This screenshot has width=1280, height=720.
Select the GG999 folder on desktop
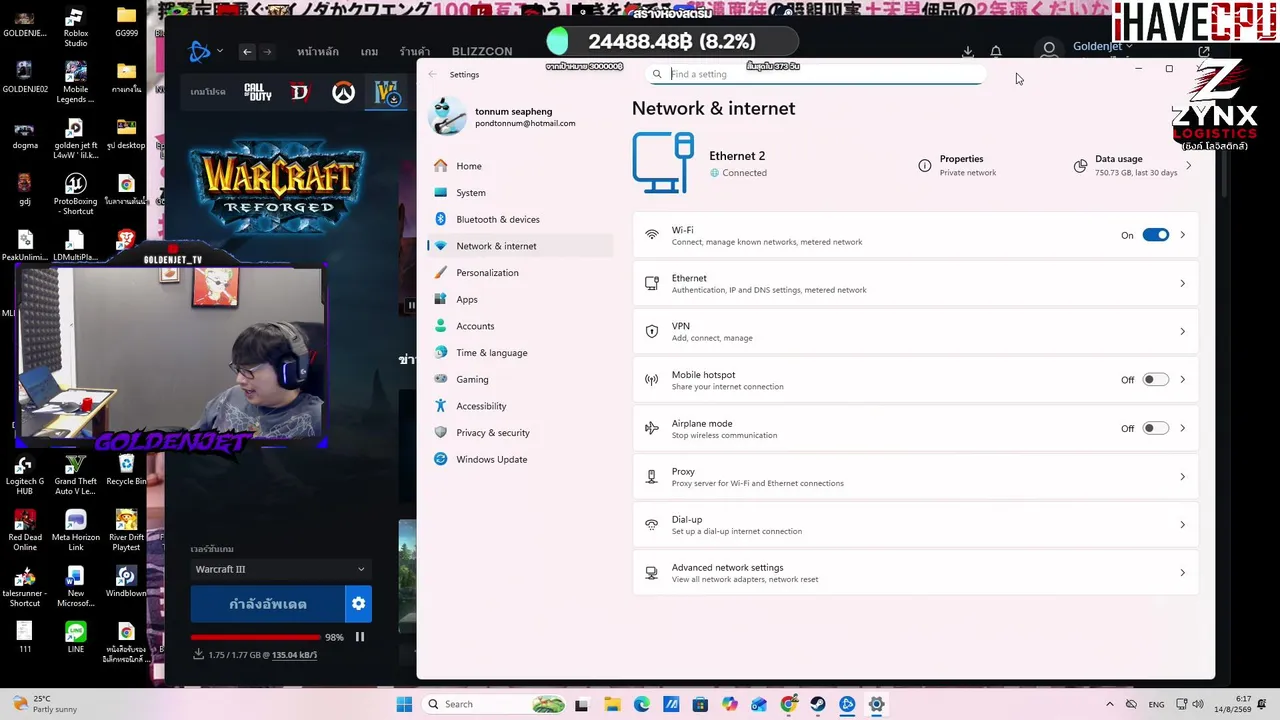pyautogui.click(x=126, y=22)
